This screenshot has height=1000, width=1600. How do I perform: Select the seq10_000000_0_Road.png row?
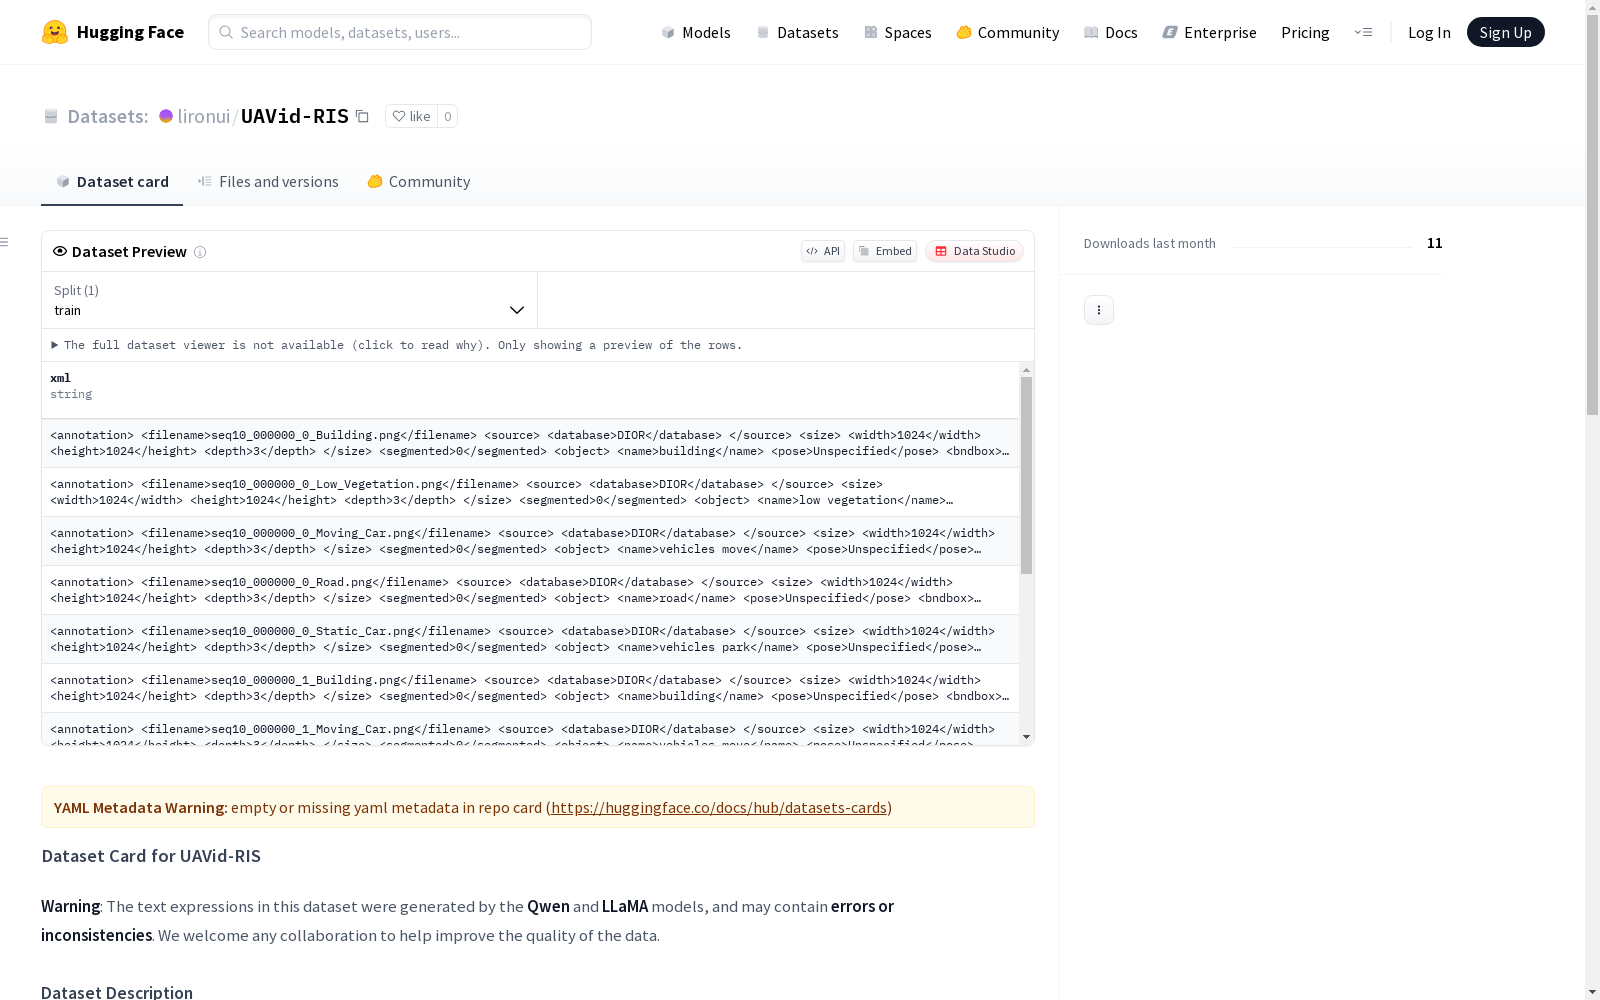pyautogui.click(x=530, y=590)
